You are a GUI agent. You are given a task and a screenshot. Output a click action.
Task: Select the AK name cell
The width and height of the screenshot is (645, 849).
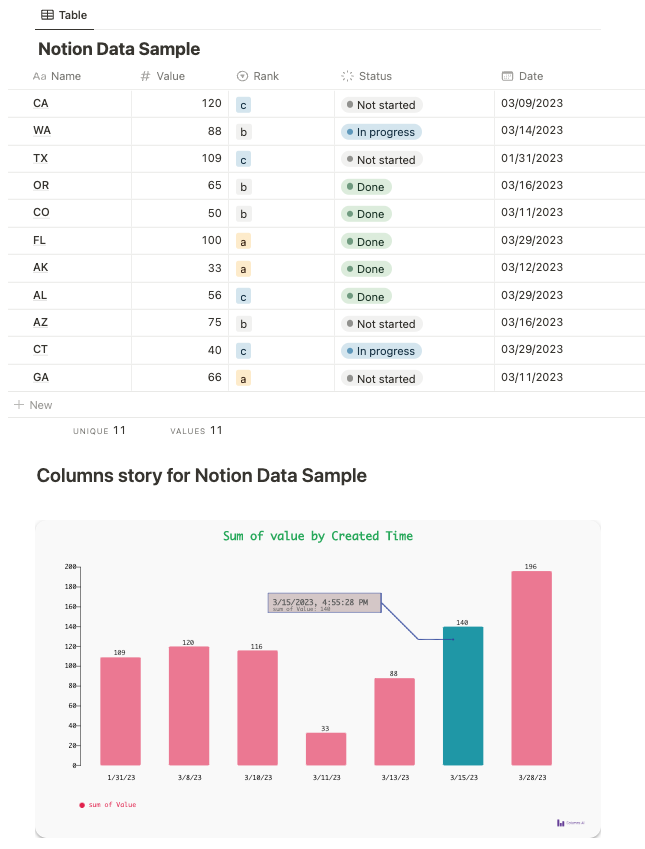pos(41,267)
